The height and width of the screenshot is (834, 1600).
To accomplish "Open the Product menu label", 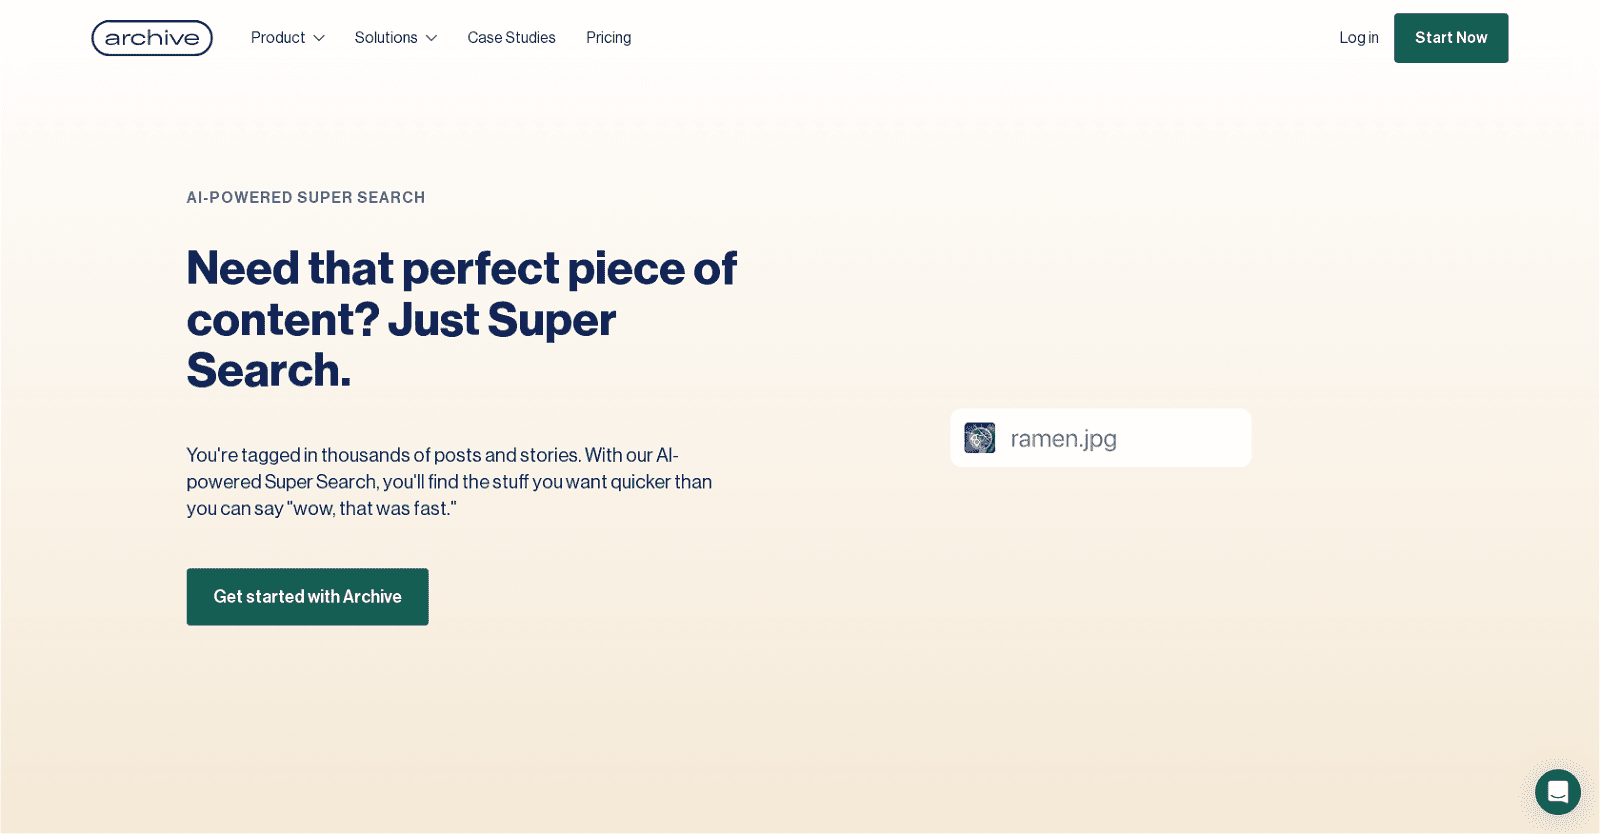I will click(277, 38).
